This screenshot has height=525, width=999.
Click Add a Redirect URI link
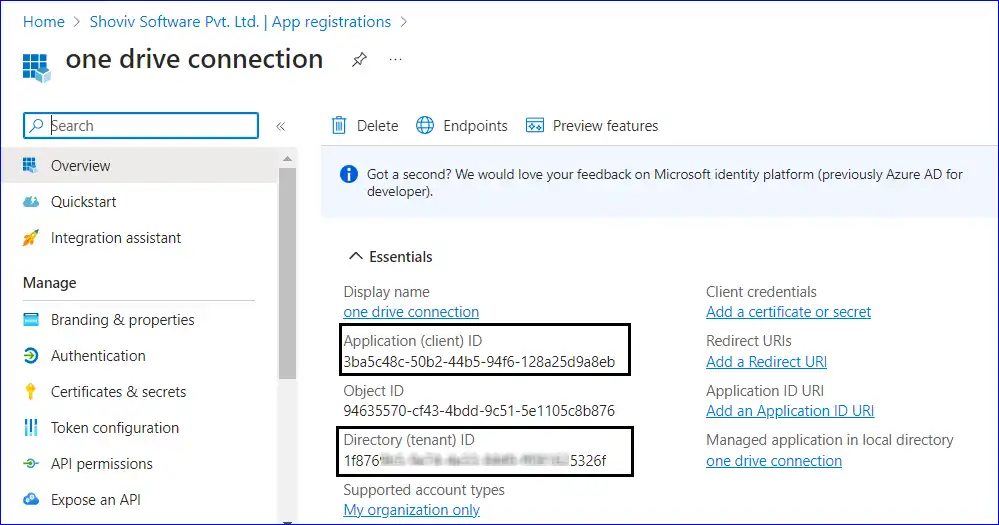(766, 362)
